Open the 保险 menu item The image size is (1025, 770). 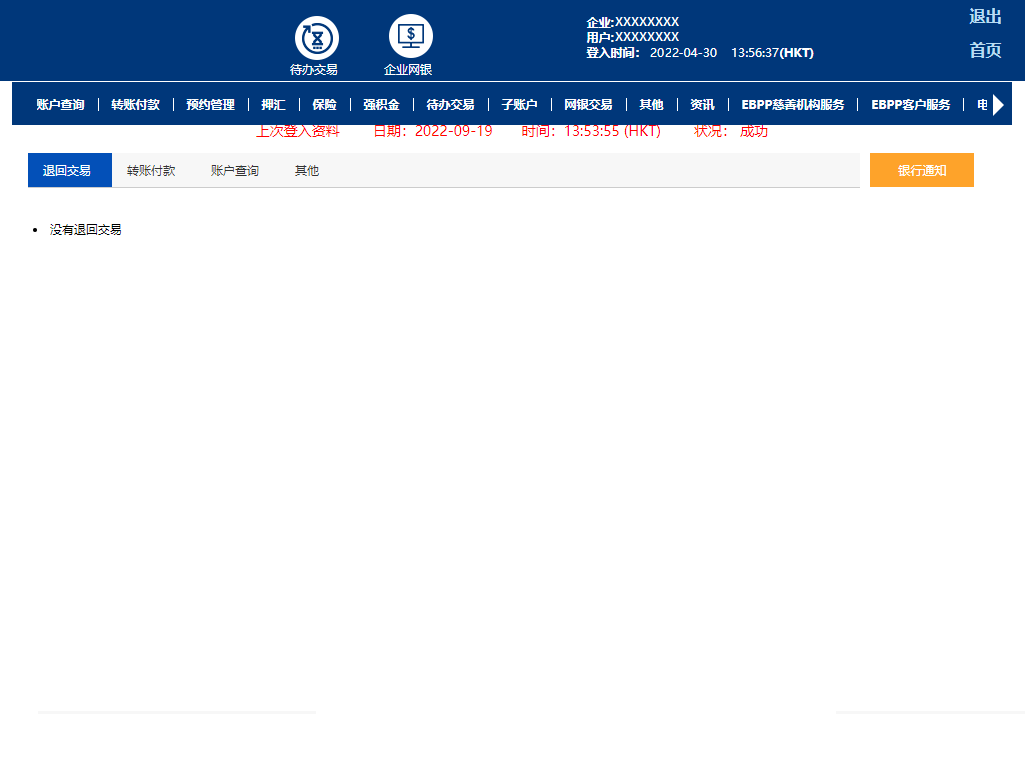324,104
